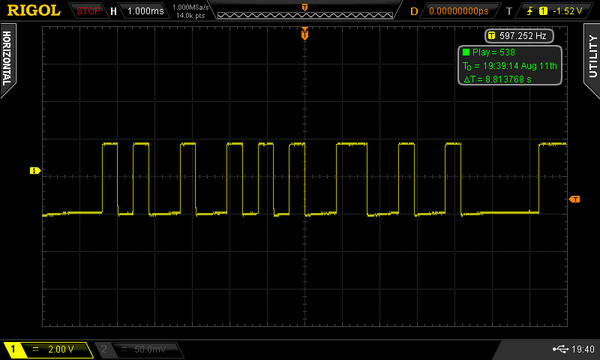Click the red STOP status indicator

coord(88,11)
